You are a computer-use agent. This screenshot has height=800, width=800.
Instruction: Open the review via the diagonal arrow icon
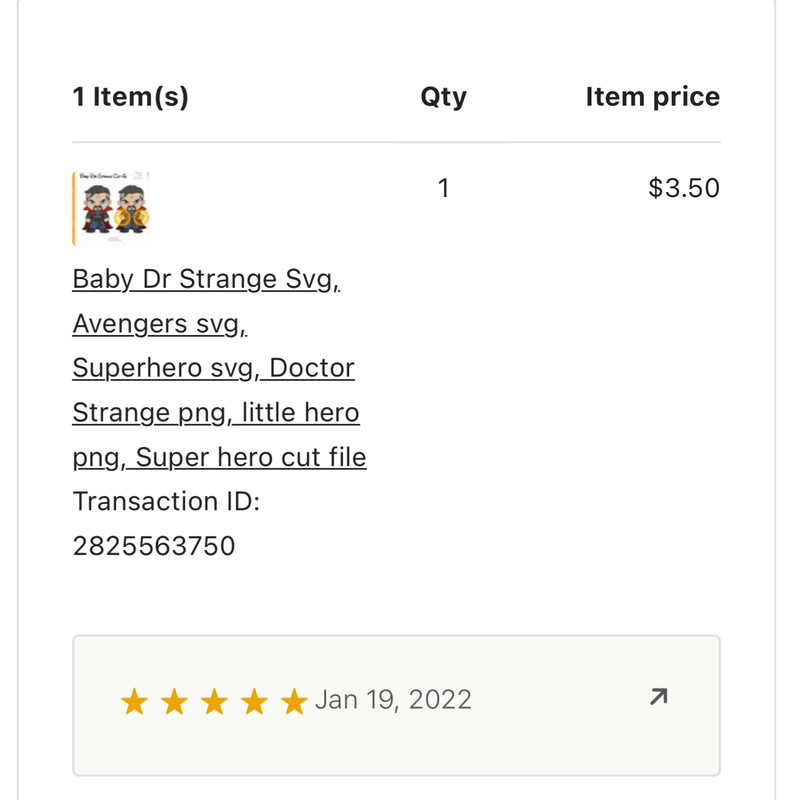point(659,696)
